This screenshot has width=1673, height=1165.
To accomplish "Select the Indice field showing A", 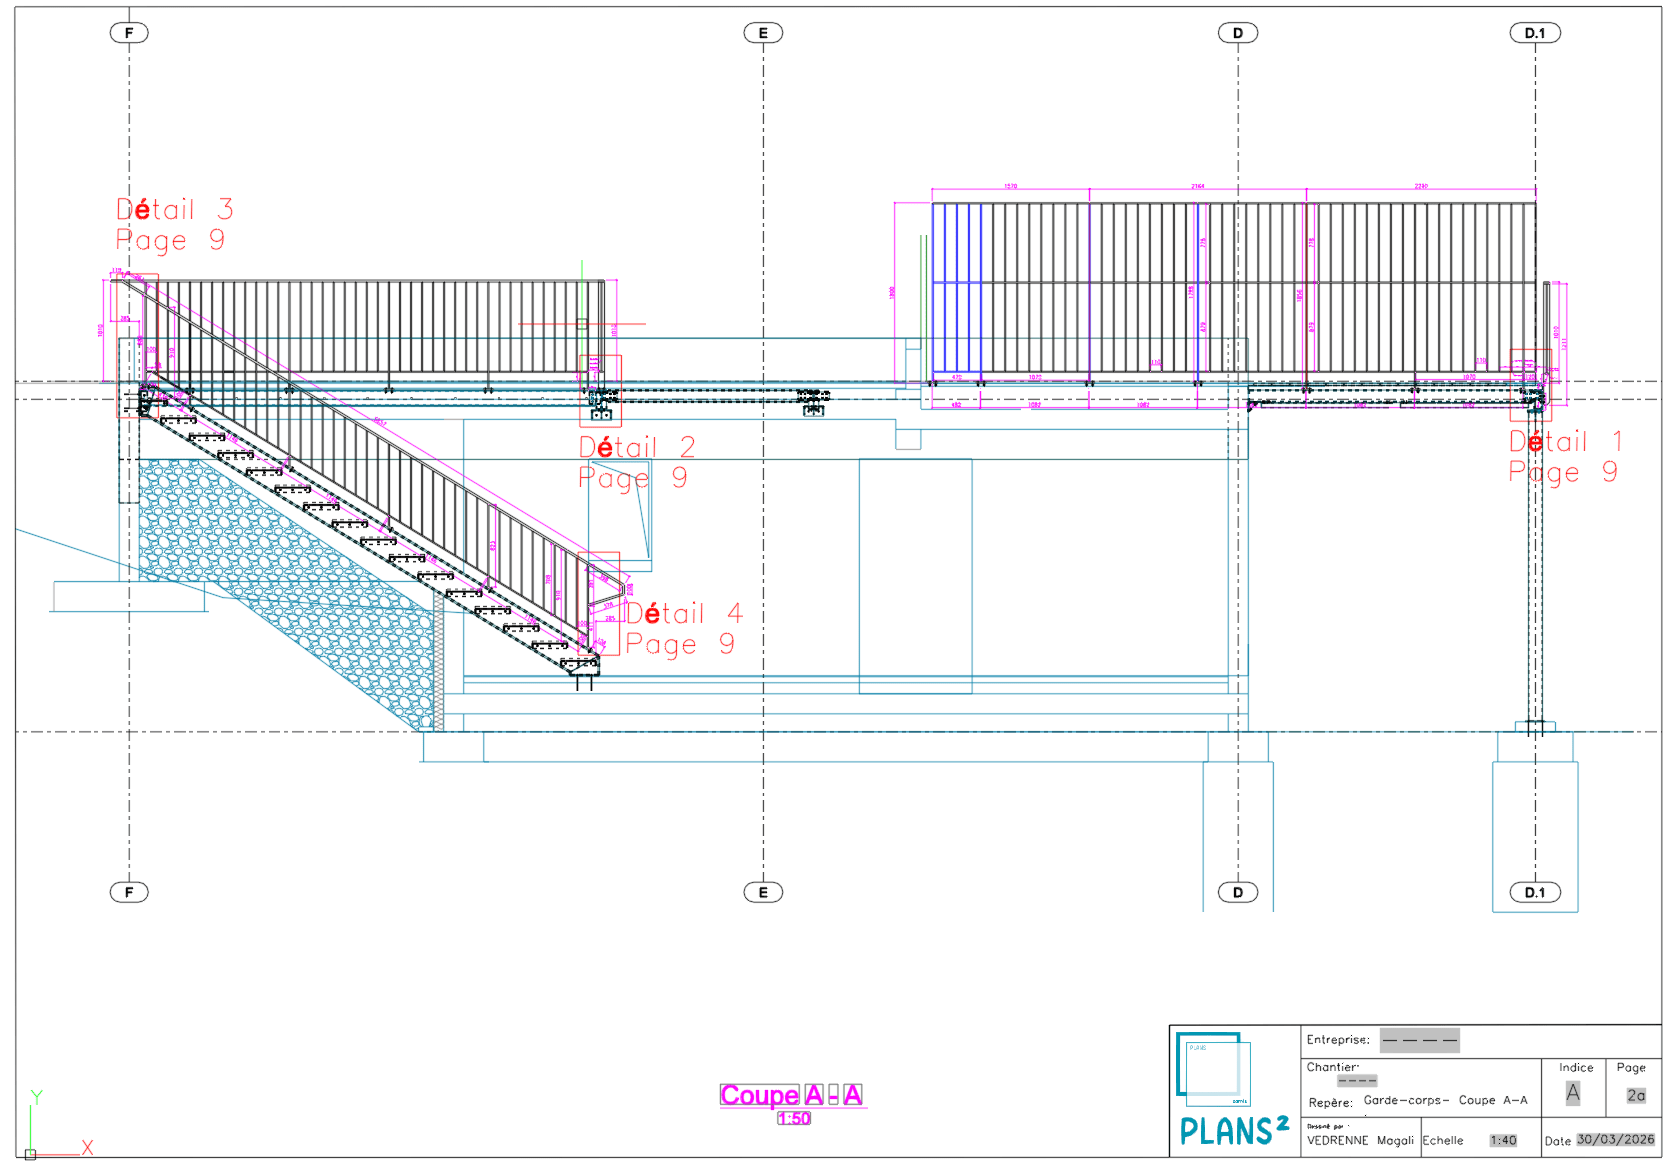I will pos(1573,1094).
